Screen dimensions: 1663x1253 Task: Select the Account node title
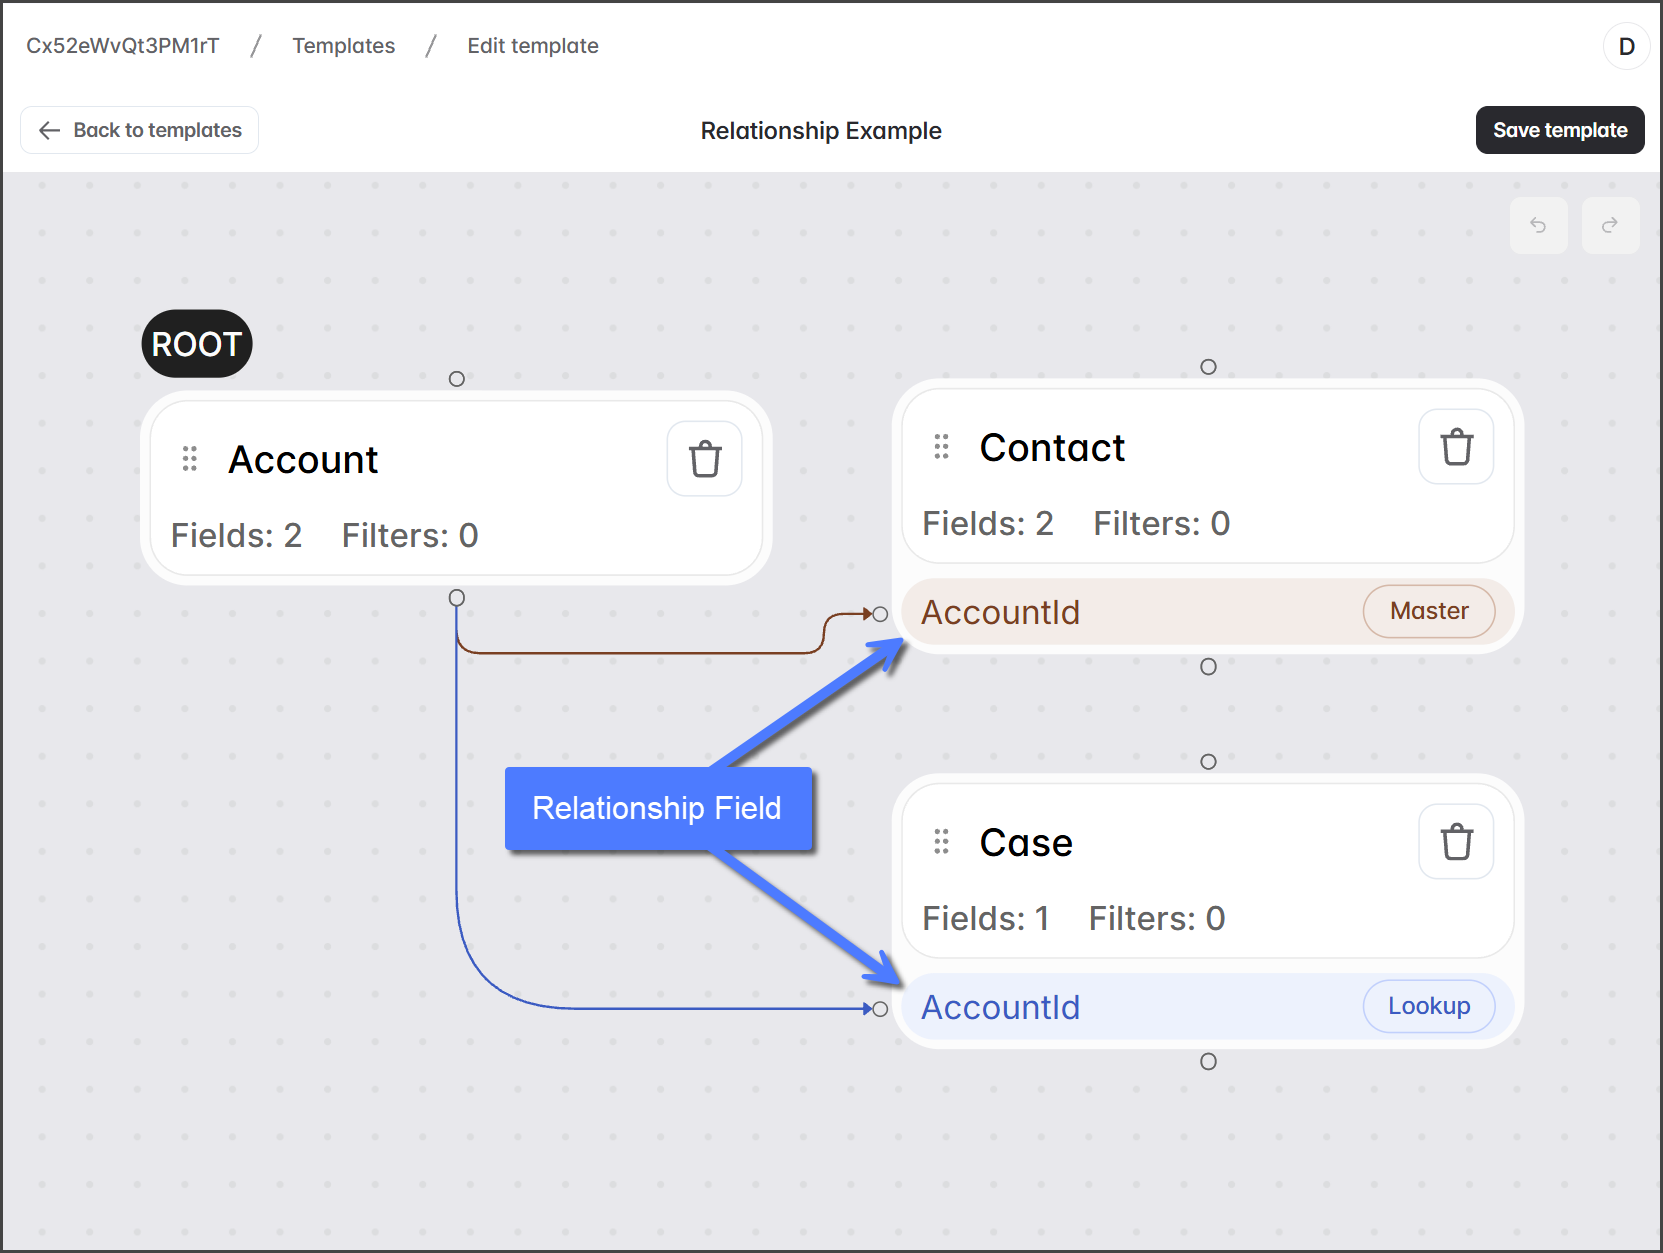pos(303,460)
